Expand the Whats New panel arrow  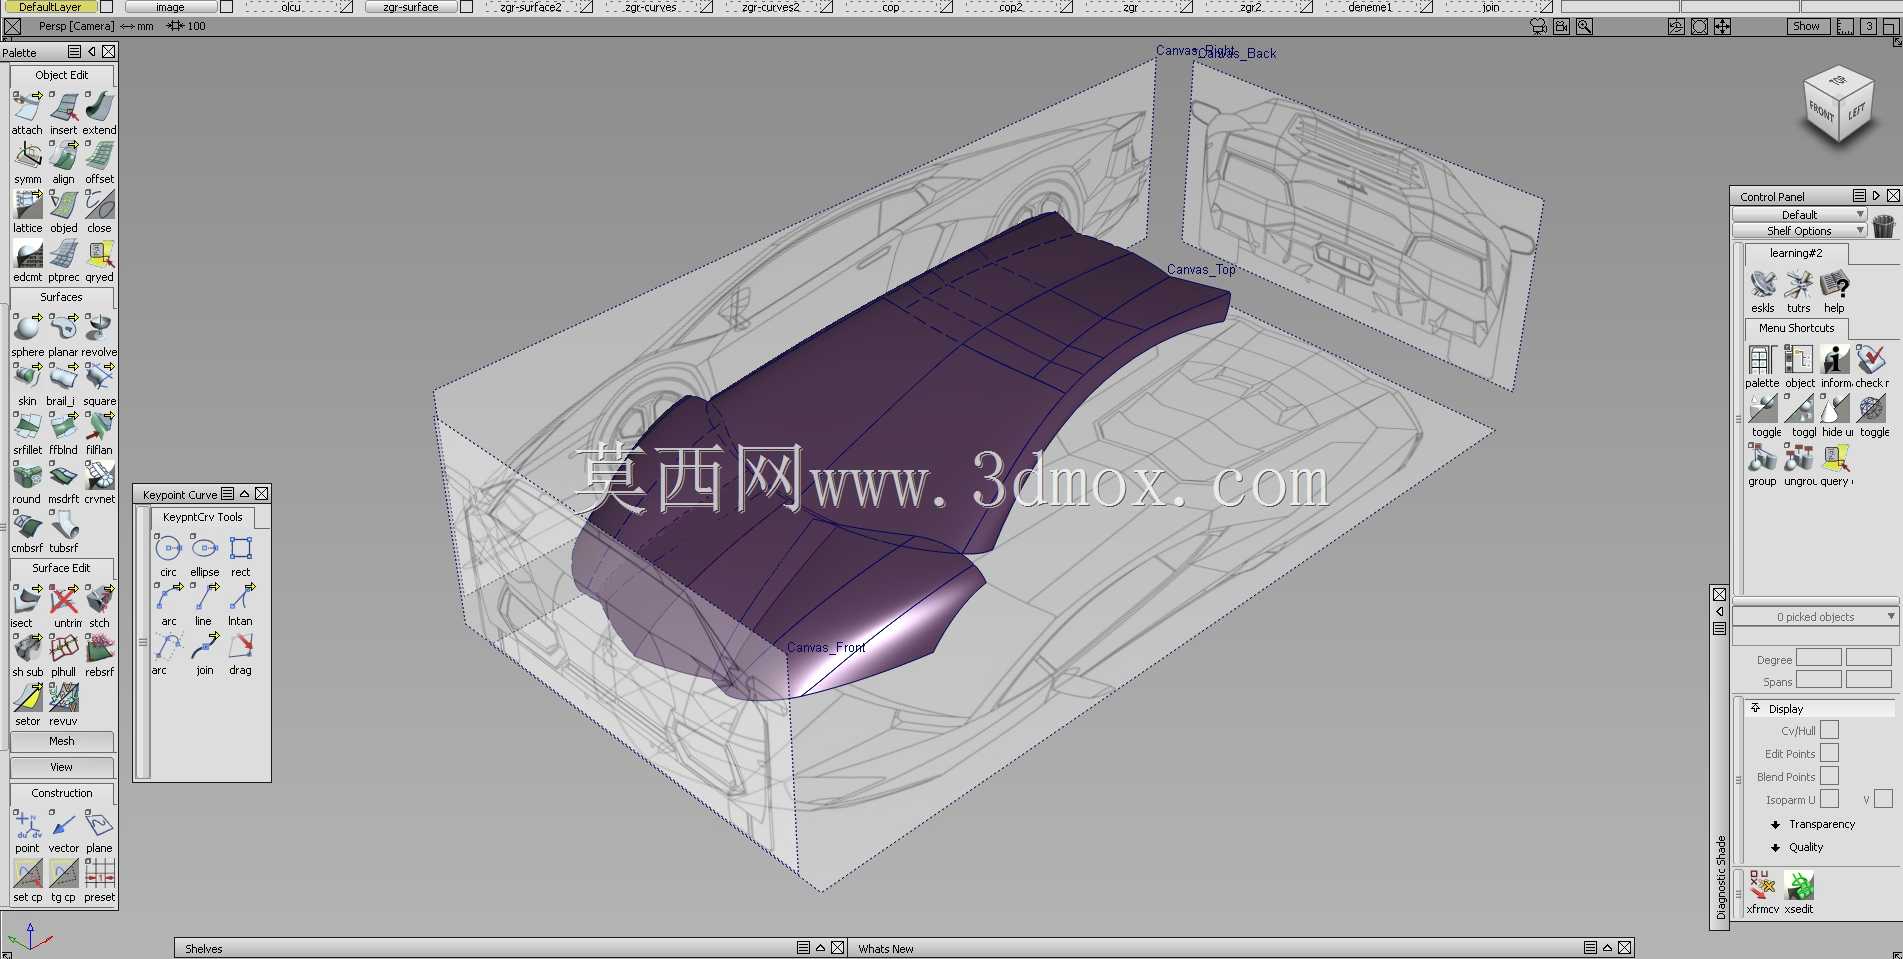pos(1607,948)
